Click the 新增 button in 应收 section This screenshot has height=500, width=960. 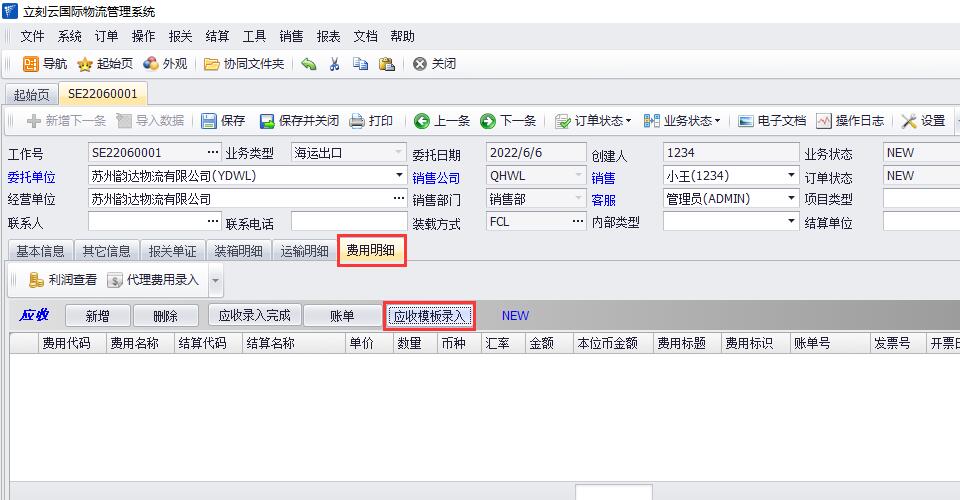(x=97, y=316)
